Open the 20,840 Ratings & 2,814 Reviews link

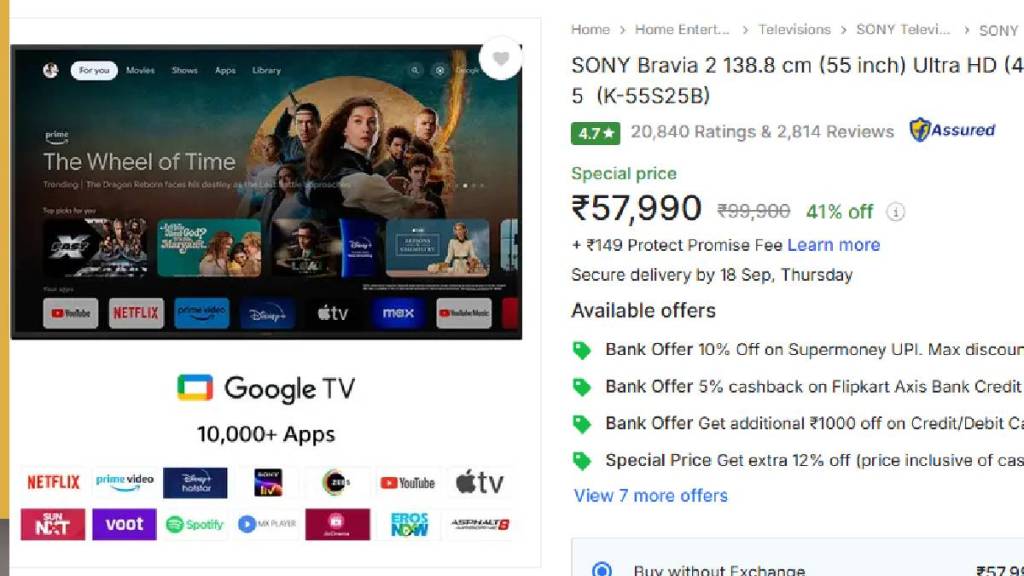[x=762, y=132]
